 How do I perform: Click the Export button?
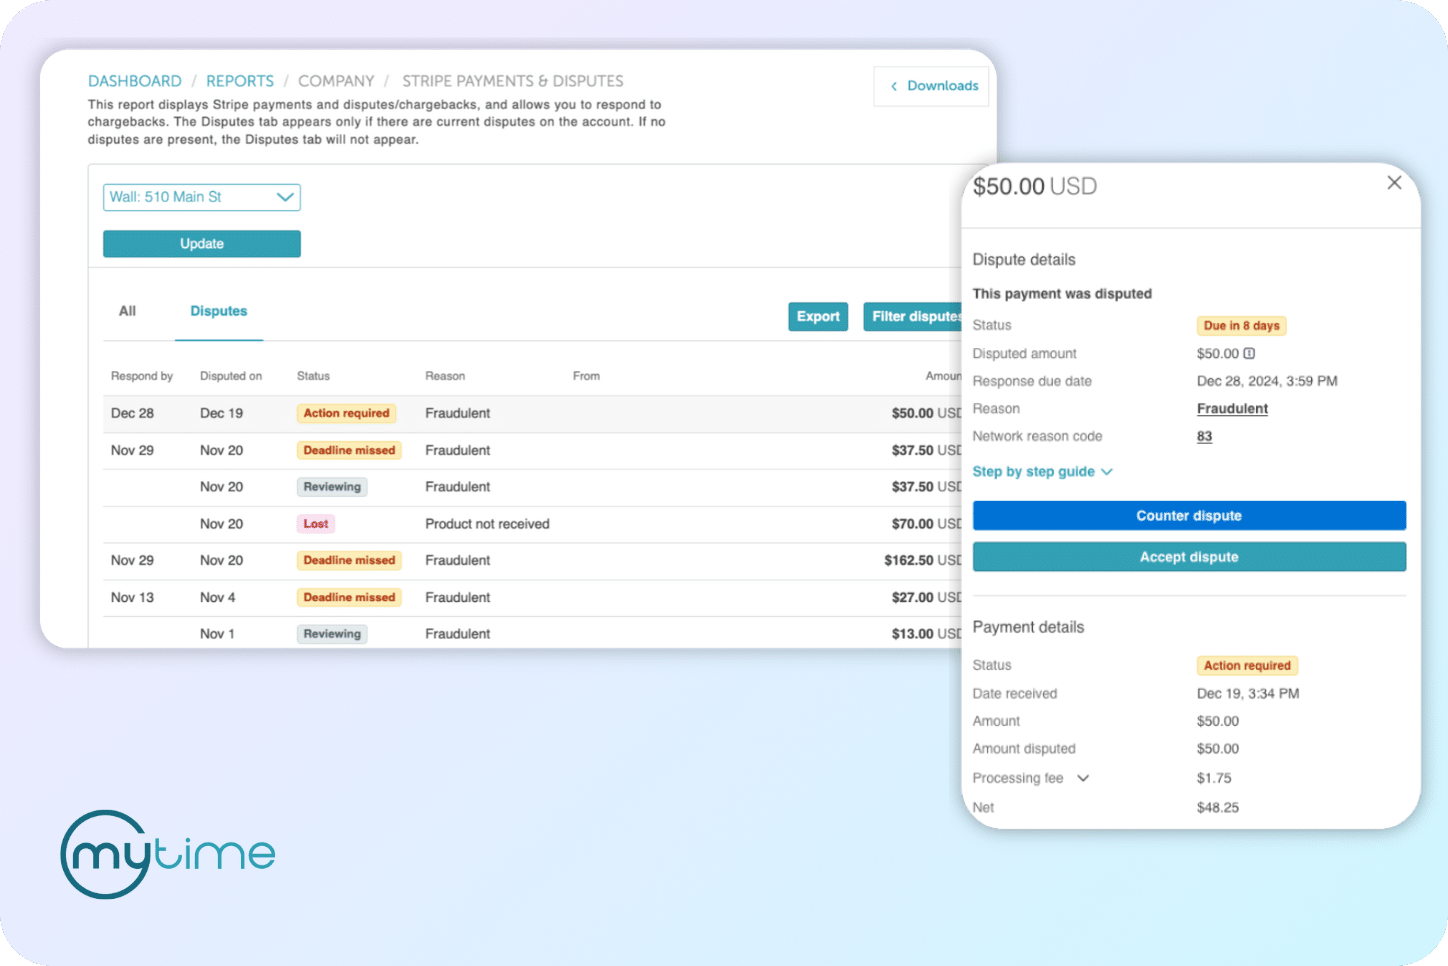coord(817,316)
